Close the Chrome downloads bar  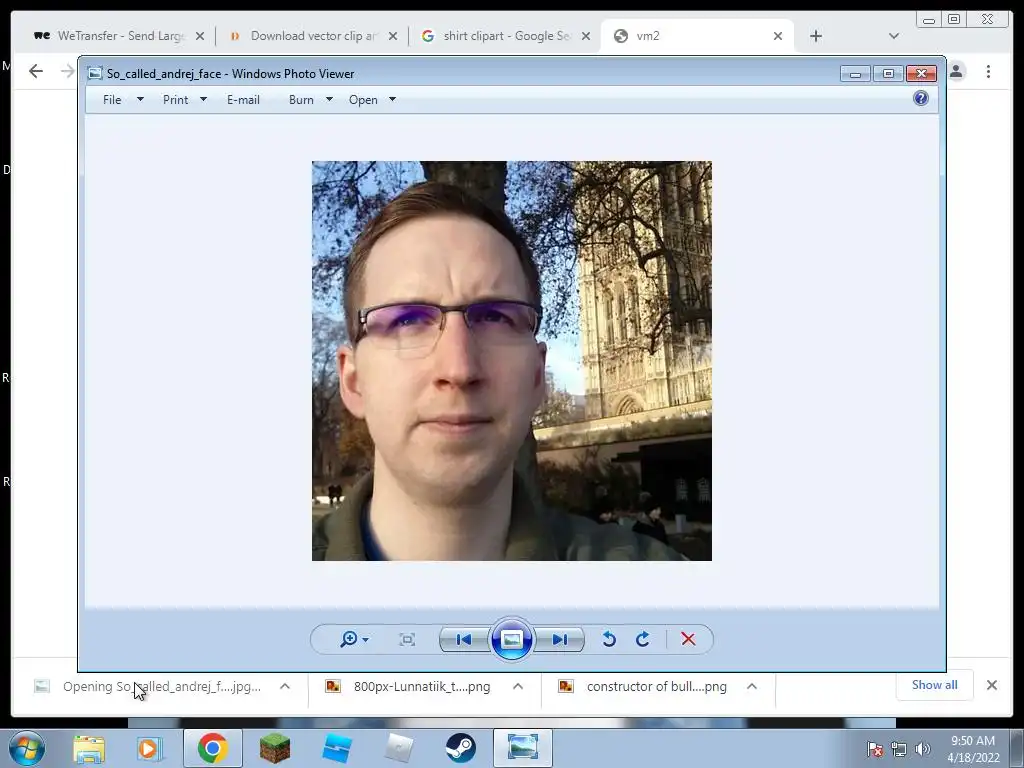[992, 685]
